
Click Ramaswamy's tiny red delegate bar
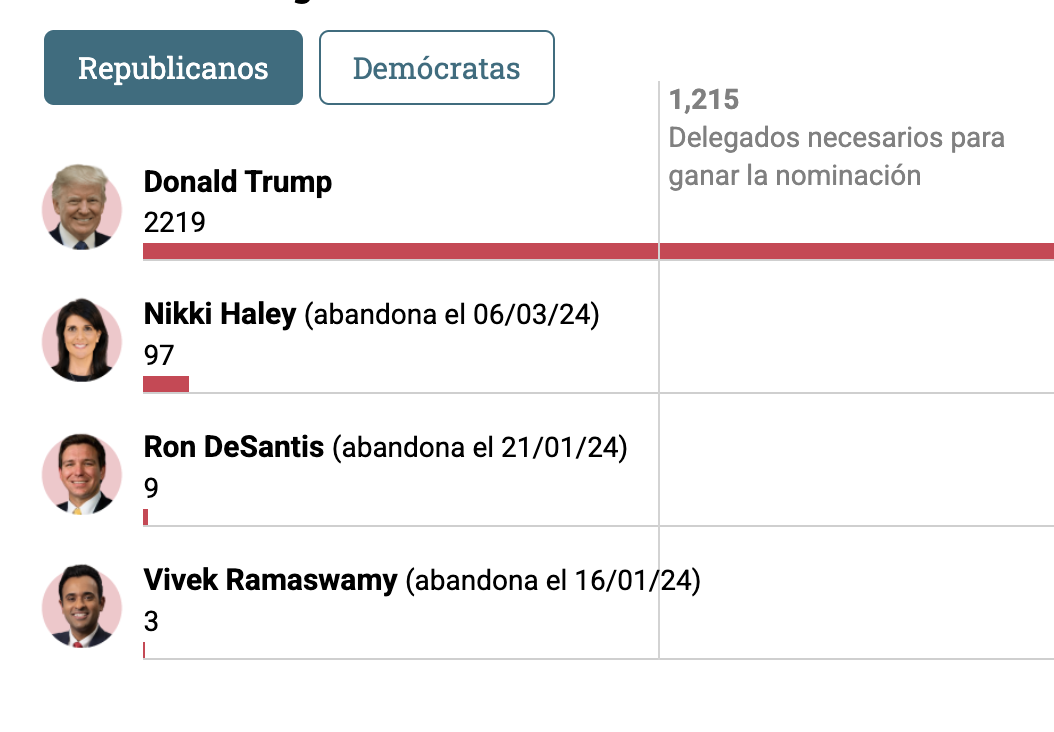(144, 650)
